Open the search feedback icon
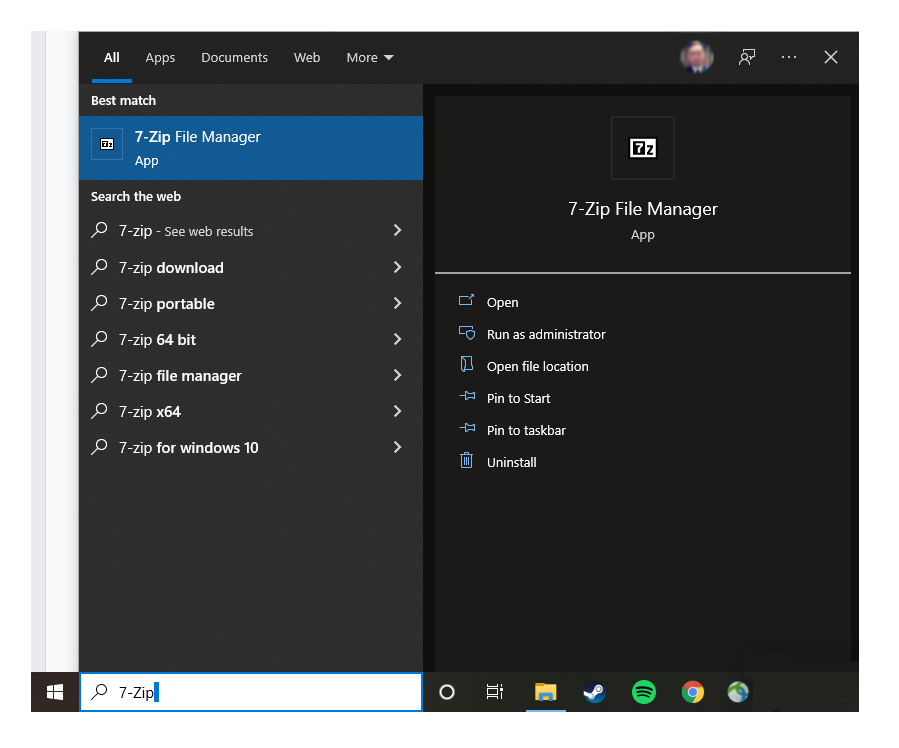Screen dimensions: 899x748 pos(747,57)
